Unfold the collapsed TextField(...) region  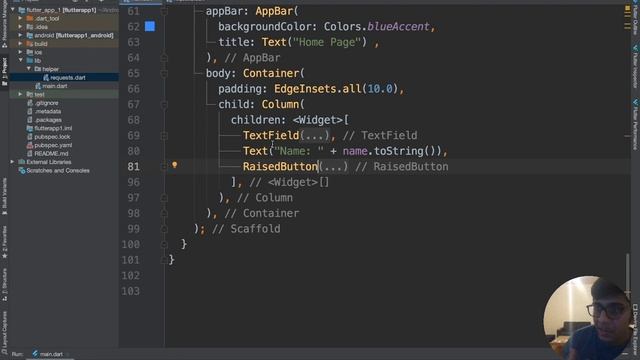[315, 136]
